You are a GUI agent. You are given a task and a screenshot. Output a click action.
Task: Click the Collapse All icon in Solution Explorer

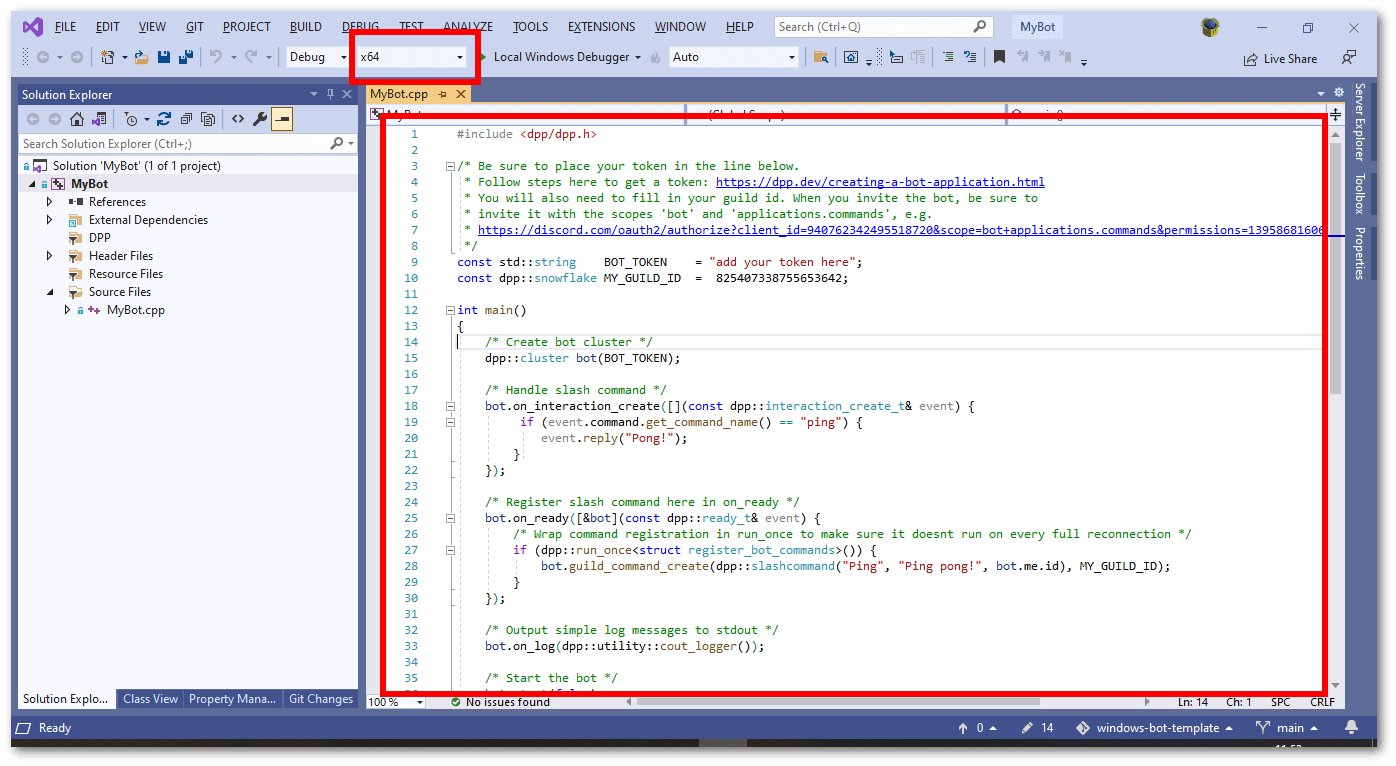click(186, 119)
